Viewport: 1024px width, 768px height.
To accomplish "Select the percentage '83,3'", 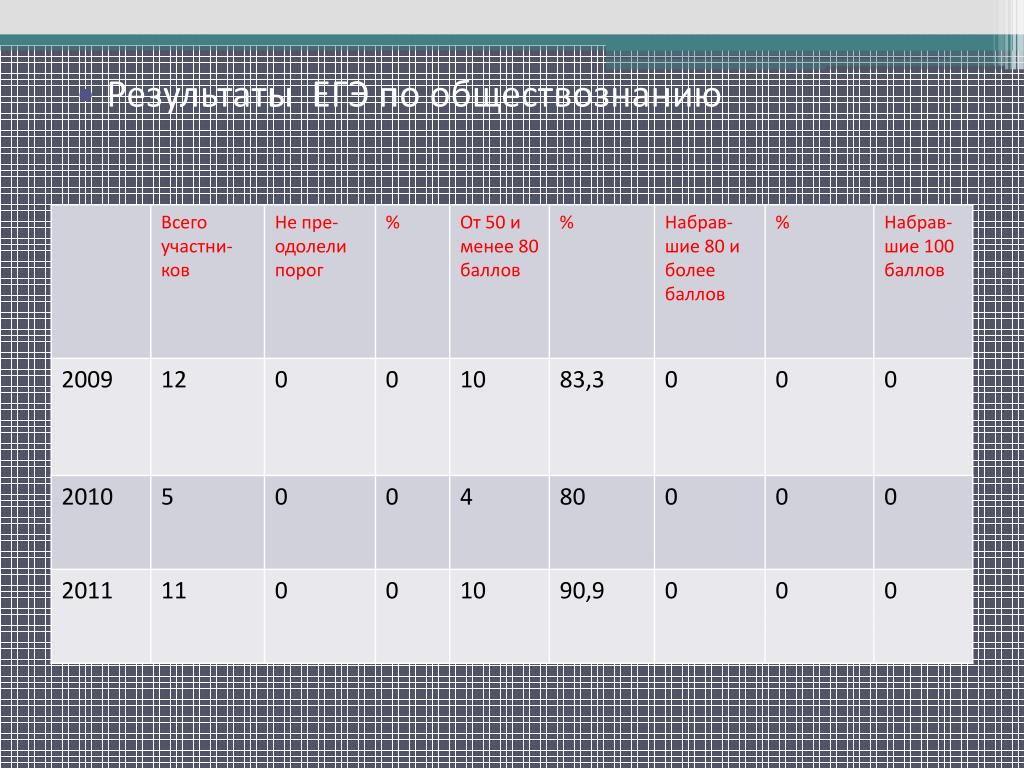I will [582, 380].
